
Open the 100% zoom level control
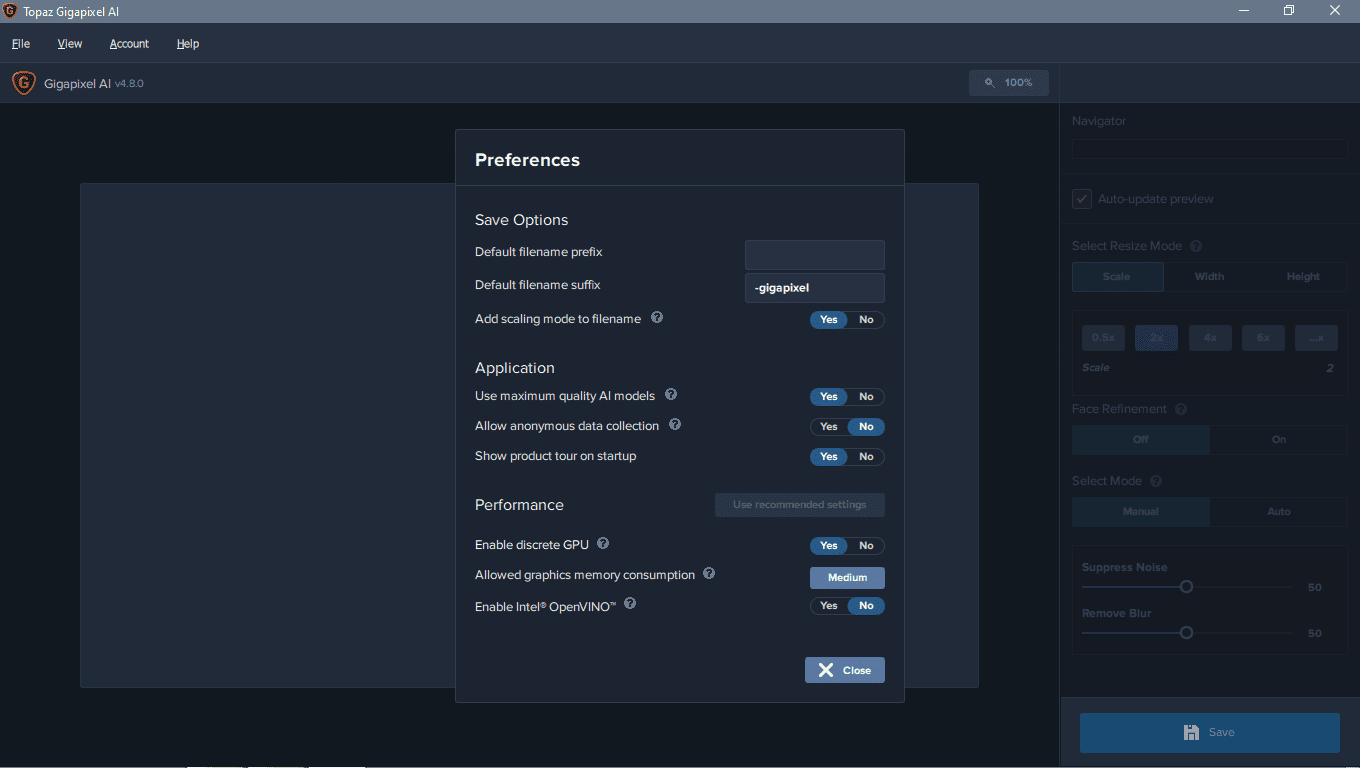[x=1009, y=83]
